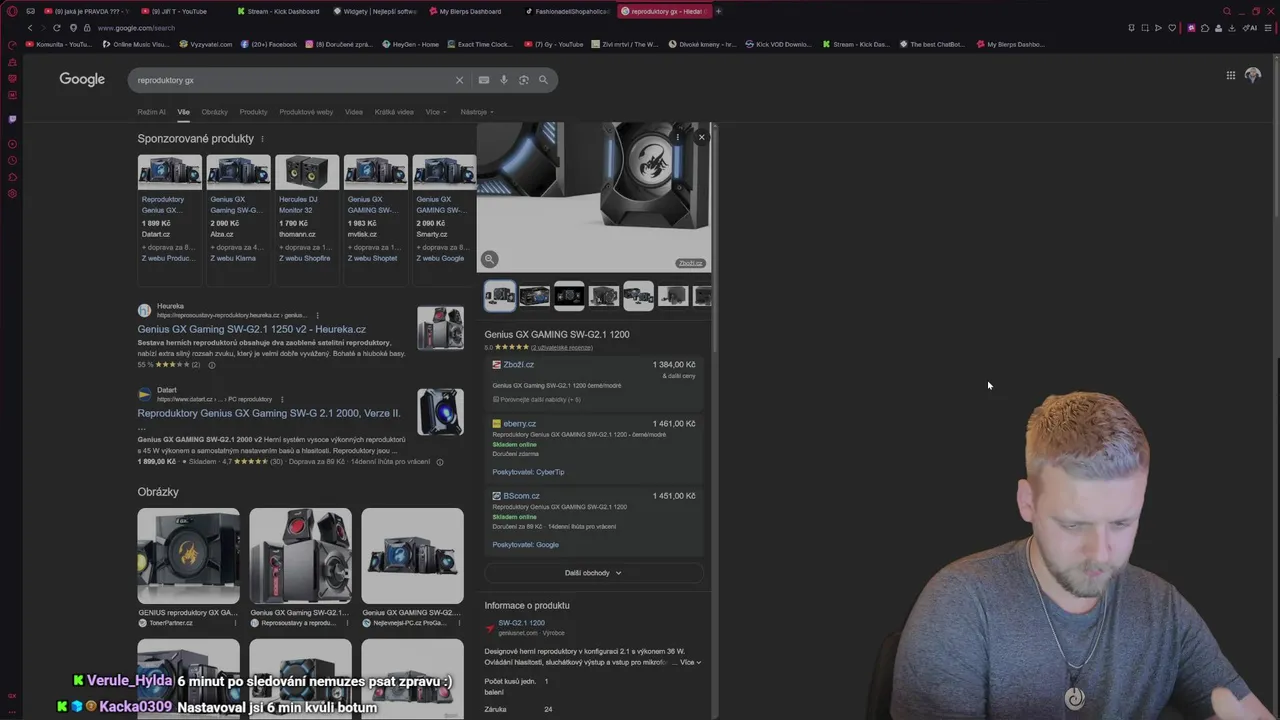Open The best ChatBot bookmark
The image size is (1280, 720).
coord(932,44)
